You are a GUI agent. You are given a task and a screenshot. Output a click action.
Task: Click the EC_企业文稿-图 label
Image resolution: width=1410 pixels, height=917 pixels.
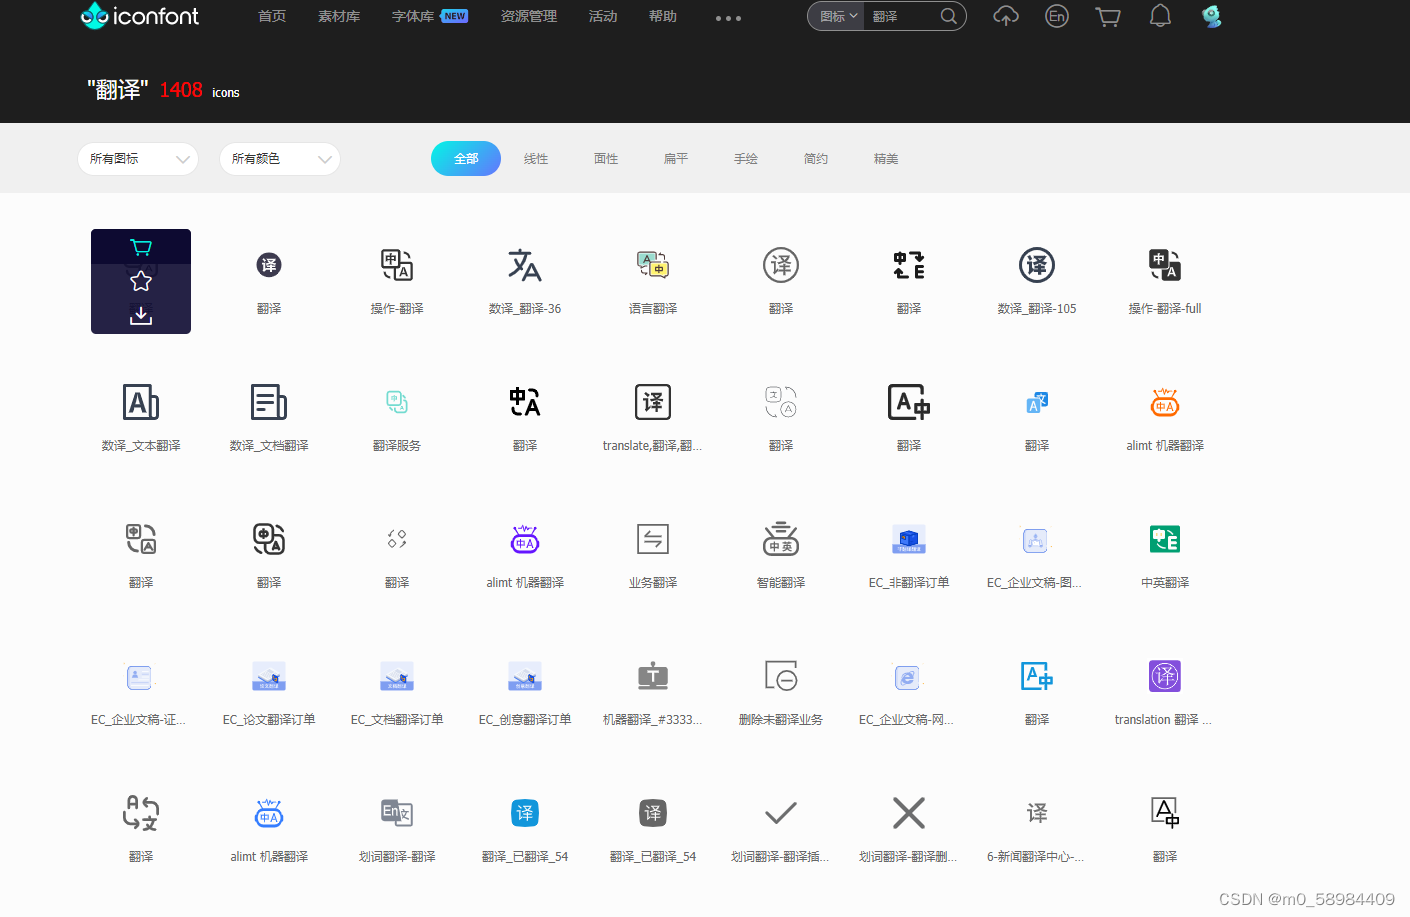point(1035,583)
